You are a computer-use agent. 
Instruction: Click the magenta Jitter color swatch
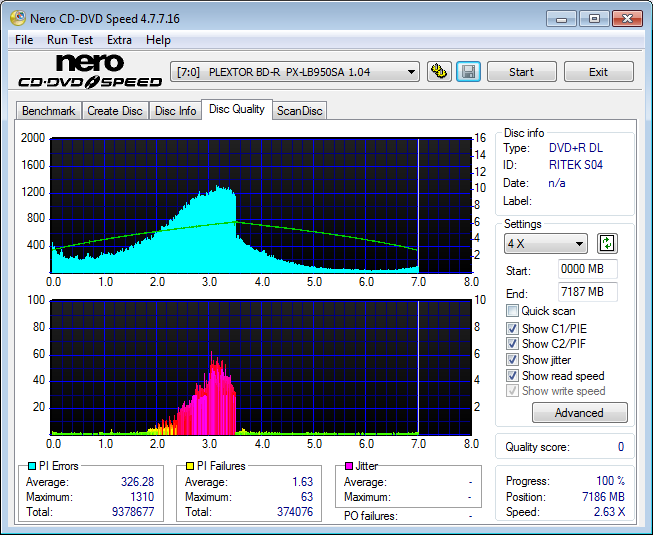(349, 466)
